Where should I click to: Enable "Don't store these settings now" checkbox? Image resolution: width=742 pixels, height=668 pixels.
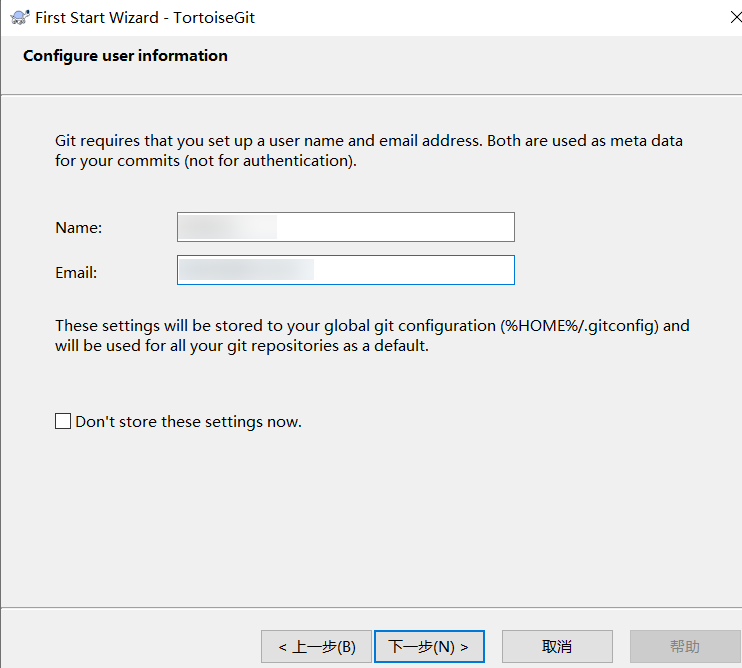[63, 421]
